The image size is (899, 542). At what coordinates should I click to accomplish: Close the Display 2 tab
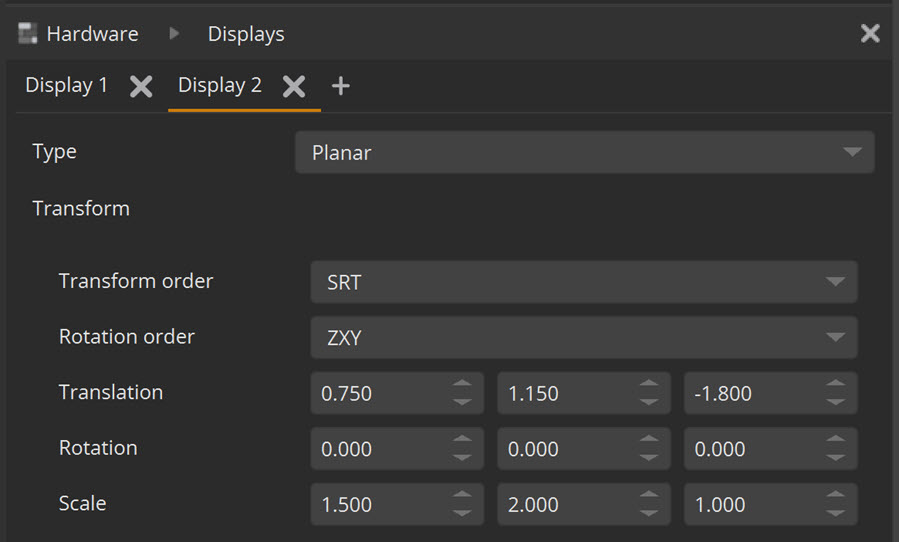[x=293, y=86]
